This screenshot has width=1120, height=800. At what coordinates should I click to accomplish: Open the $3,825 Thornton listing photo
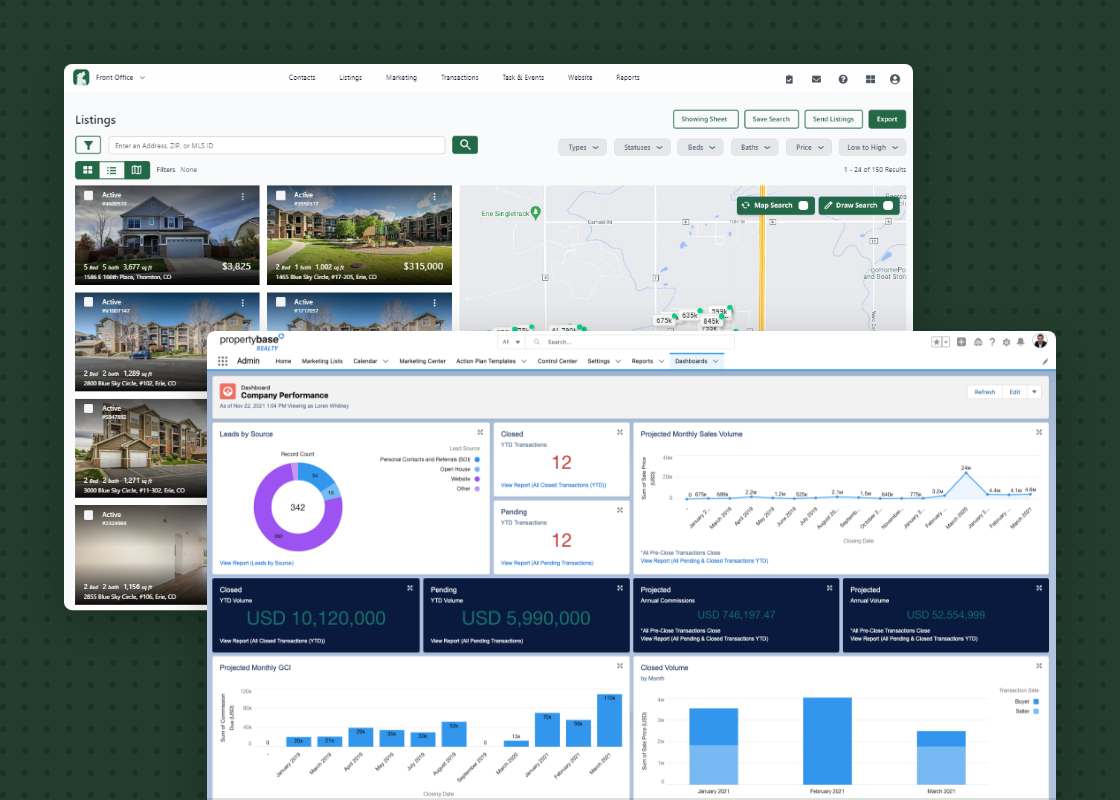(x=167, y=235)
